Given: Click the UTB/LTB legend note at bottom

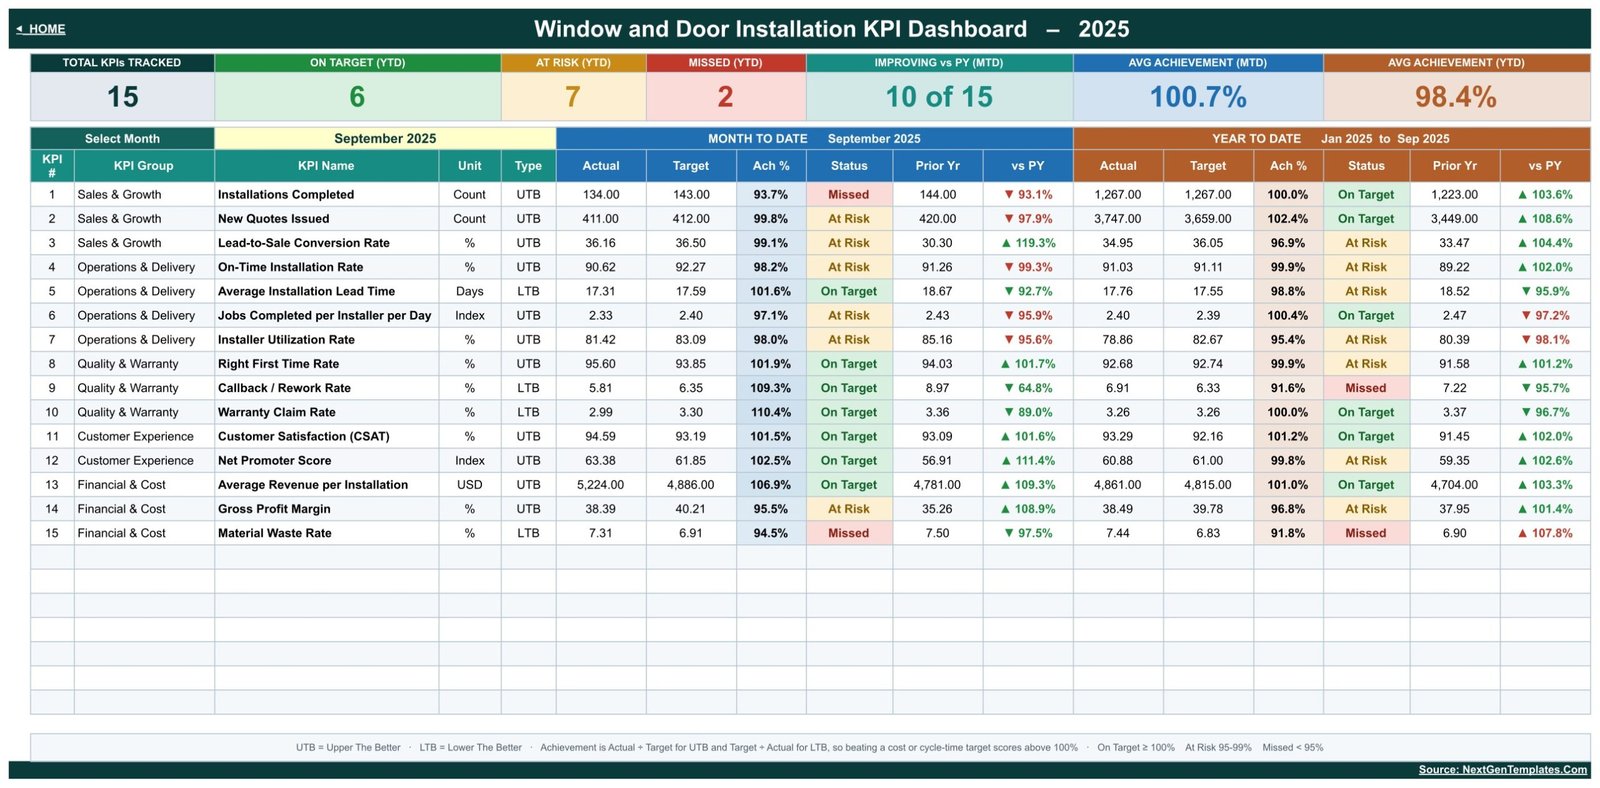Looking at the screenshot, I should (x=809, y=747).
